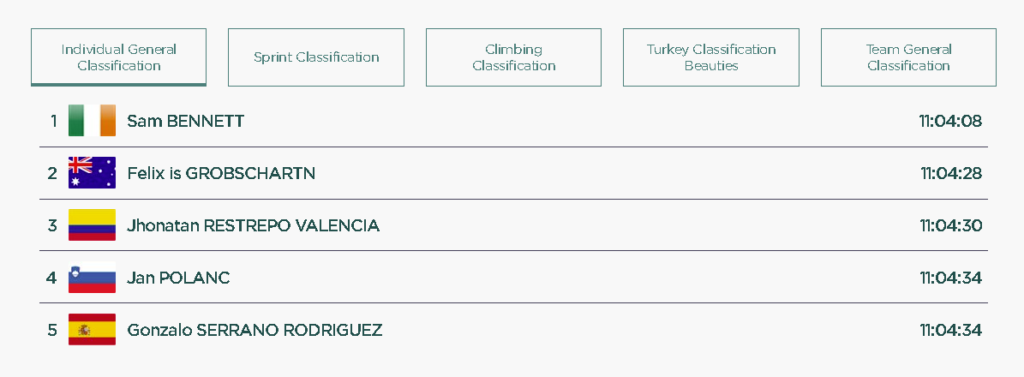The height and width of the screenshot is (377, 1024).
Task: Show the Team General Classification tab
Action: [x=908, y=57]
